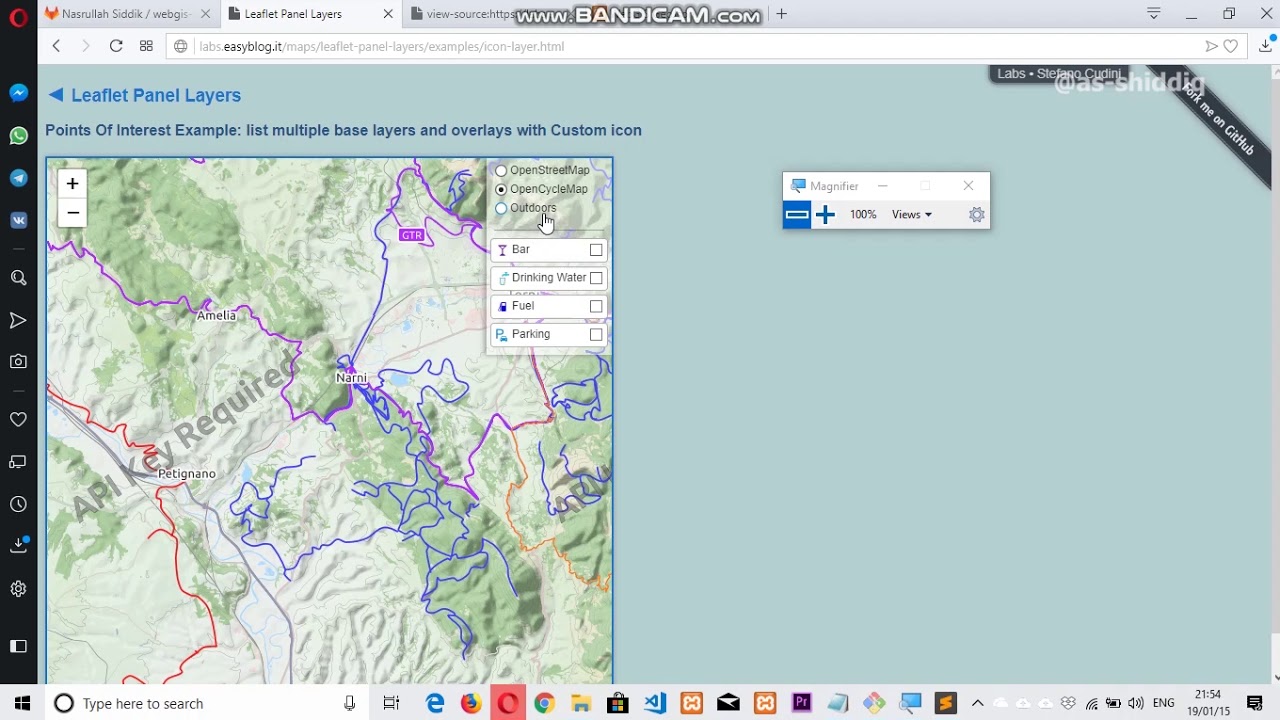Launch Microsoft Edge from taskbar
The image size is (1280, 720).
[435, 703]
